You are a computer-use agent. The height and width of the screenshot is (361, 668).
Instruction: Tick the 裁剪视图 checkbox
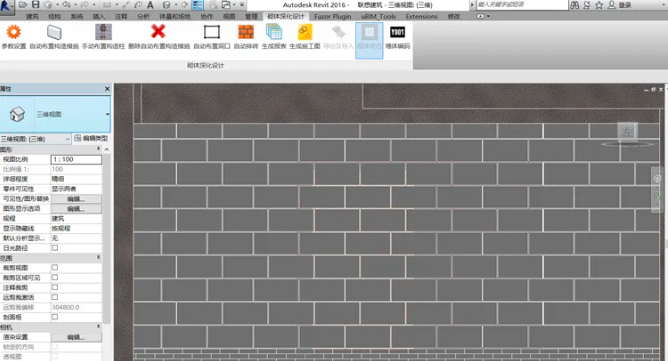pyautogui.click(x=55, y=267)
